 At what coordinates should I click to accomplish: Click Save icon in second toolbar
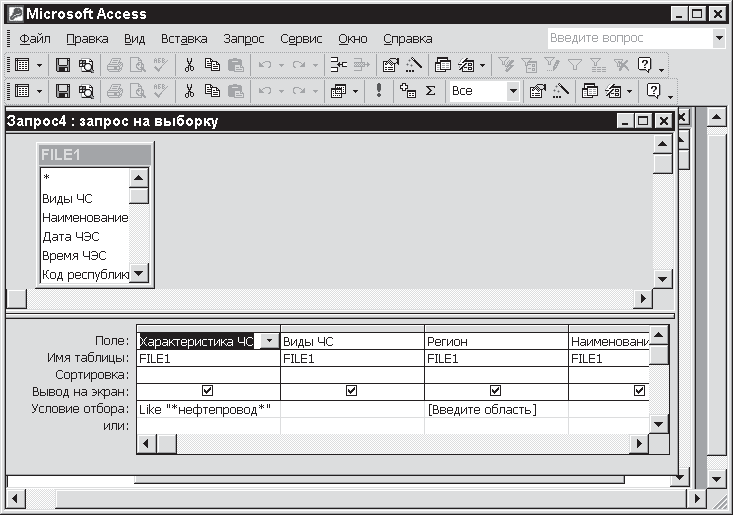point(63,91)
